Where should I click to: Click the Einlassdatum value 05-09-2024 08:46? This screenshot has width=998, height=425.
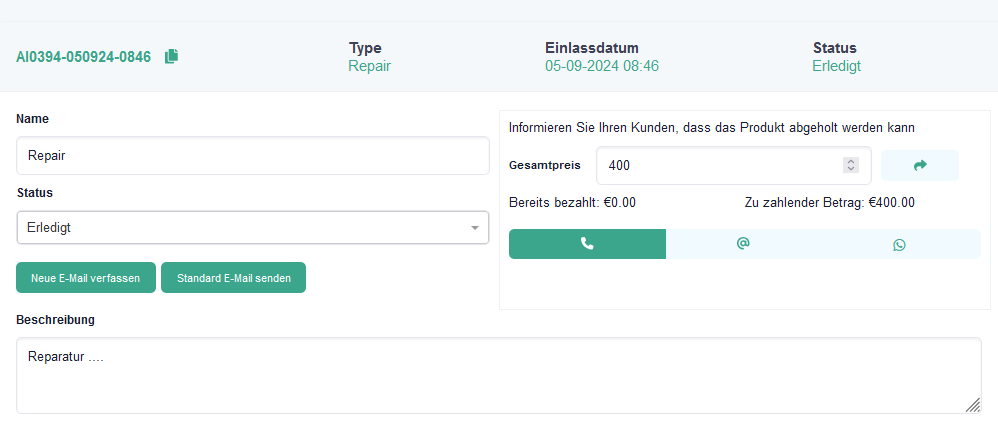coord(601,66)
